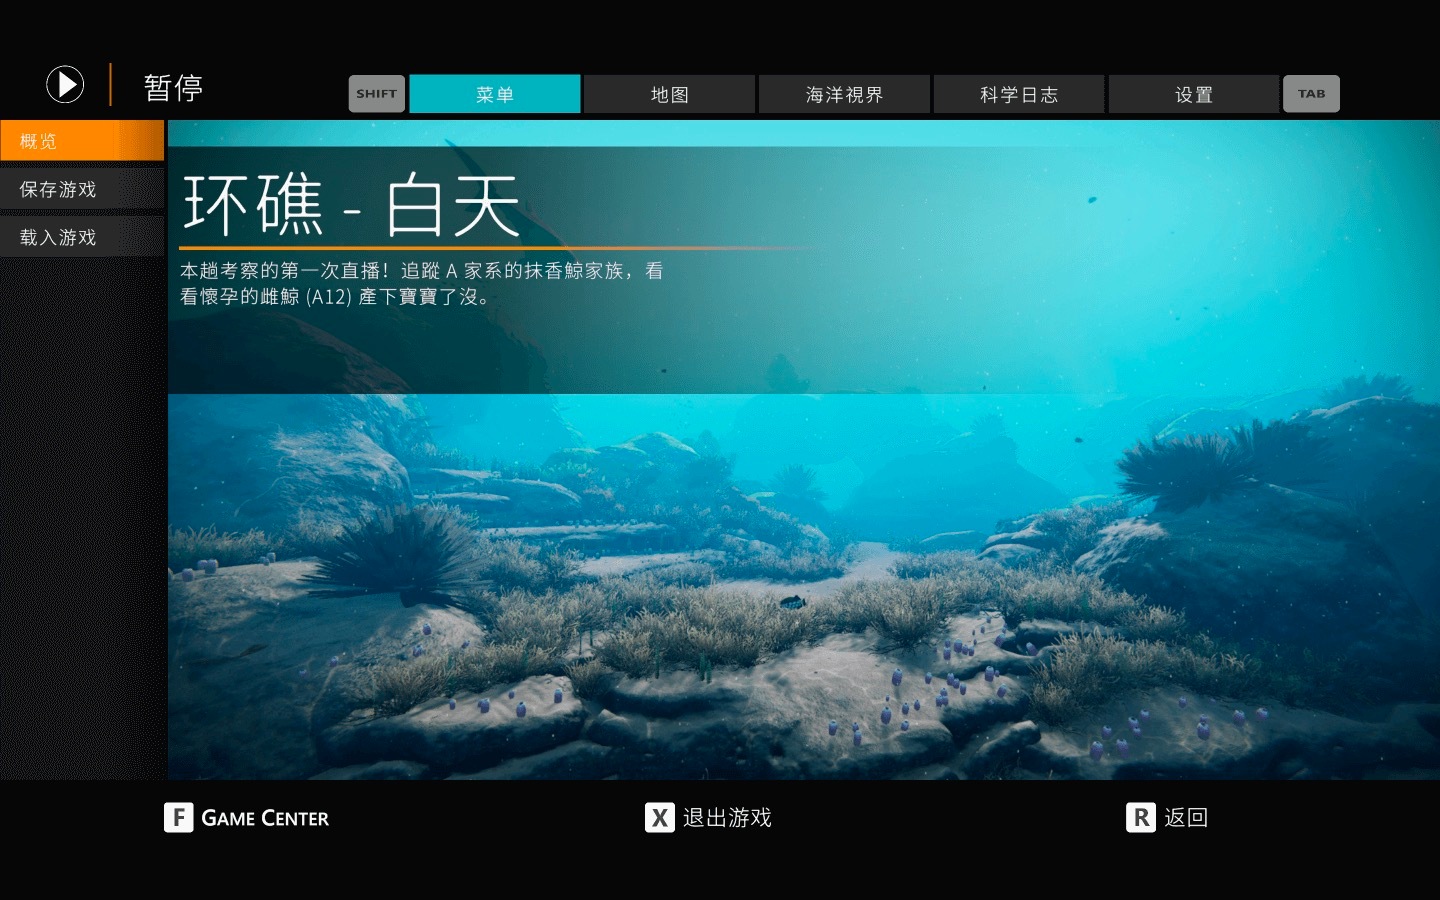Click the R key icon next to 返回
The width and height of the screenshot is (1440, 900).
click(x=1140, y=818)
